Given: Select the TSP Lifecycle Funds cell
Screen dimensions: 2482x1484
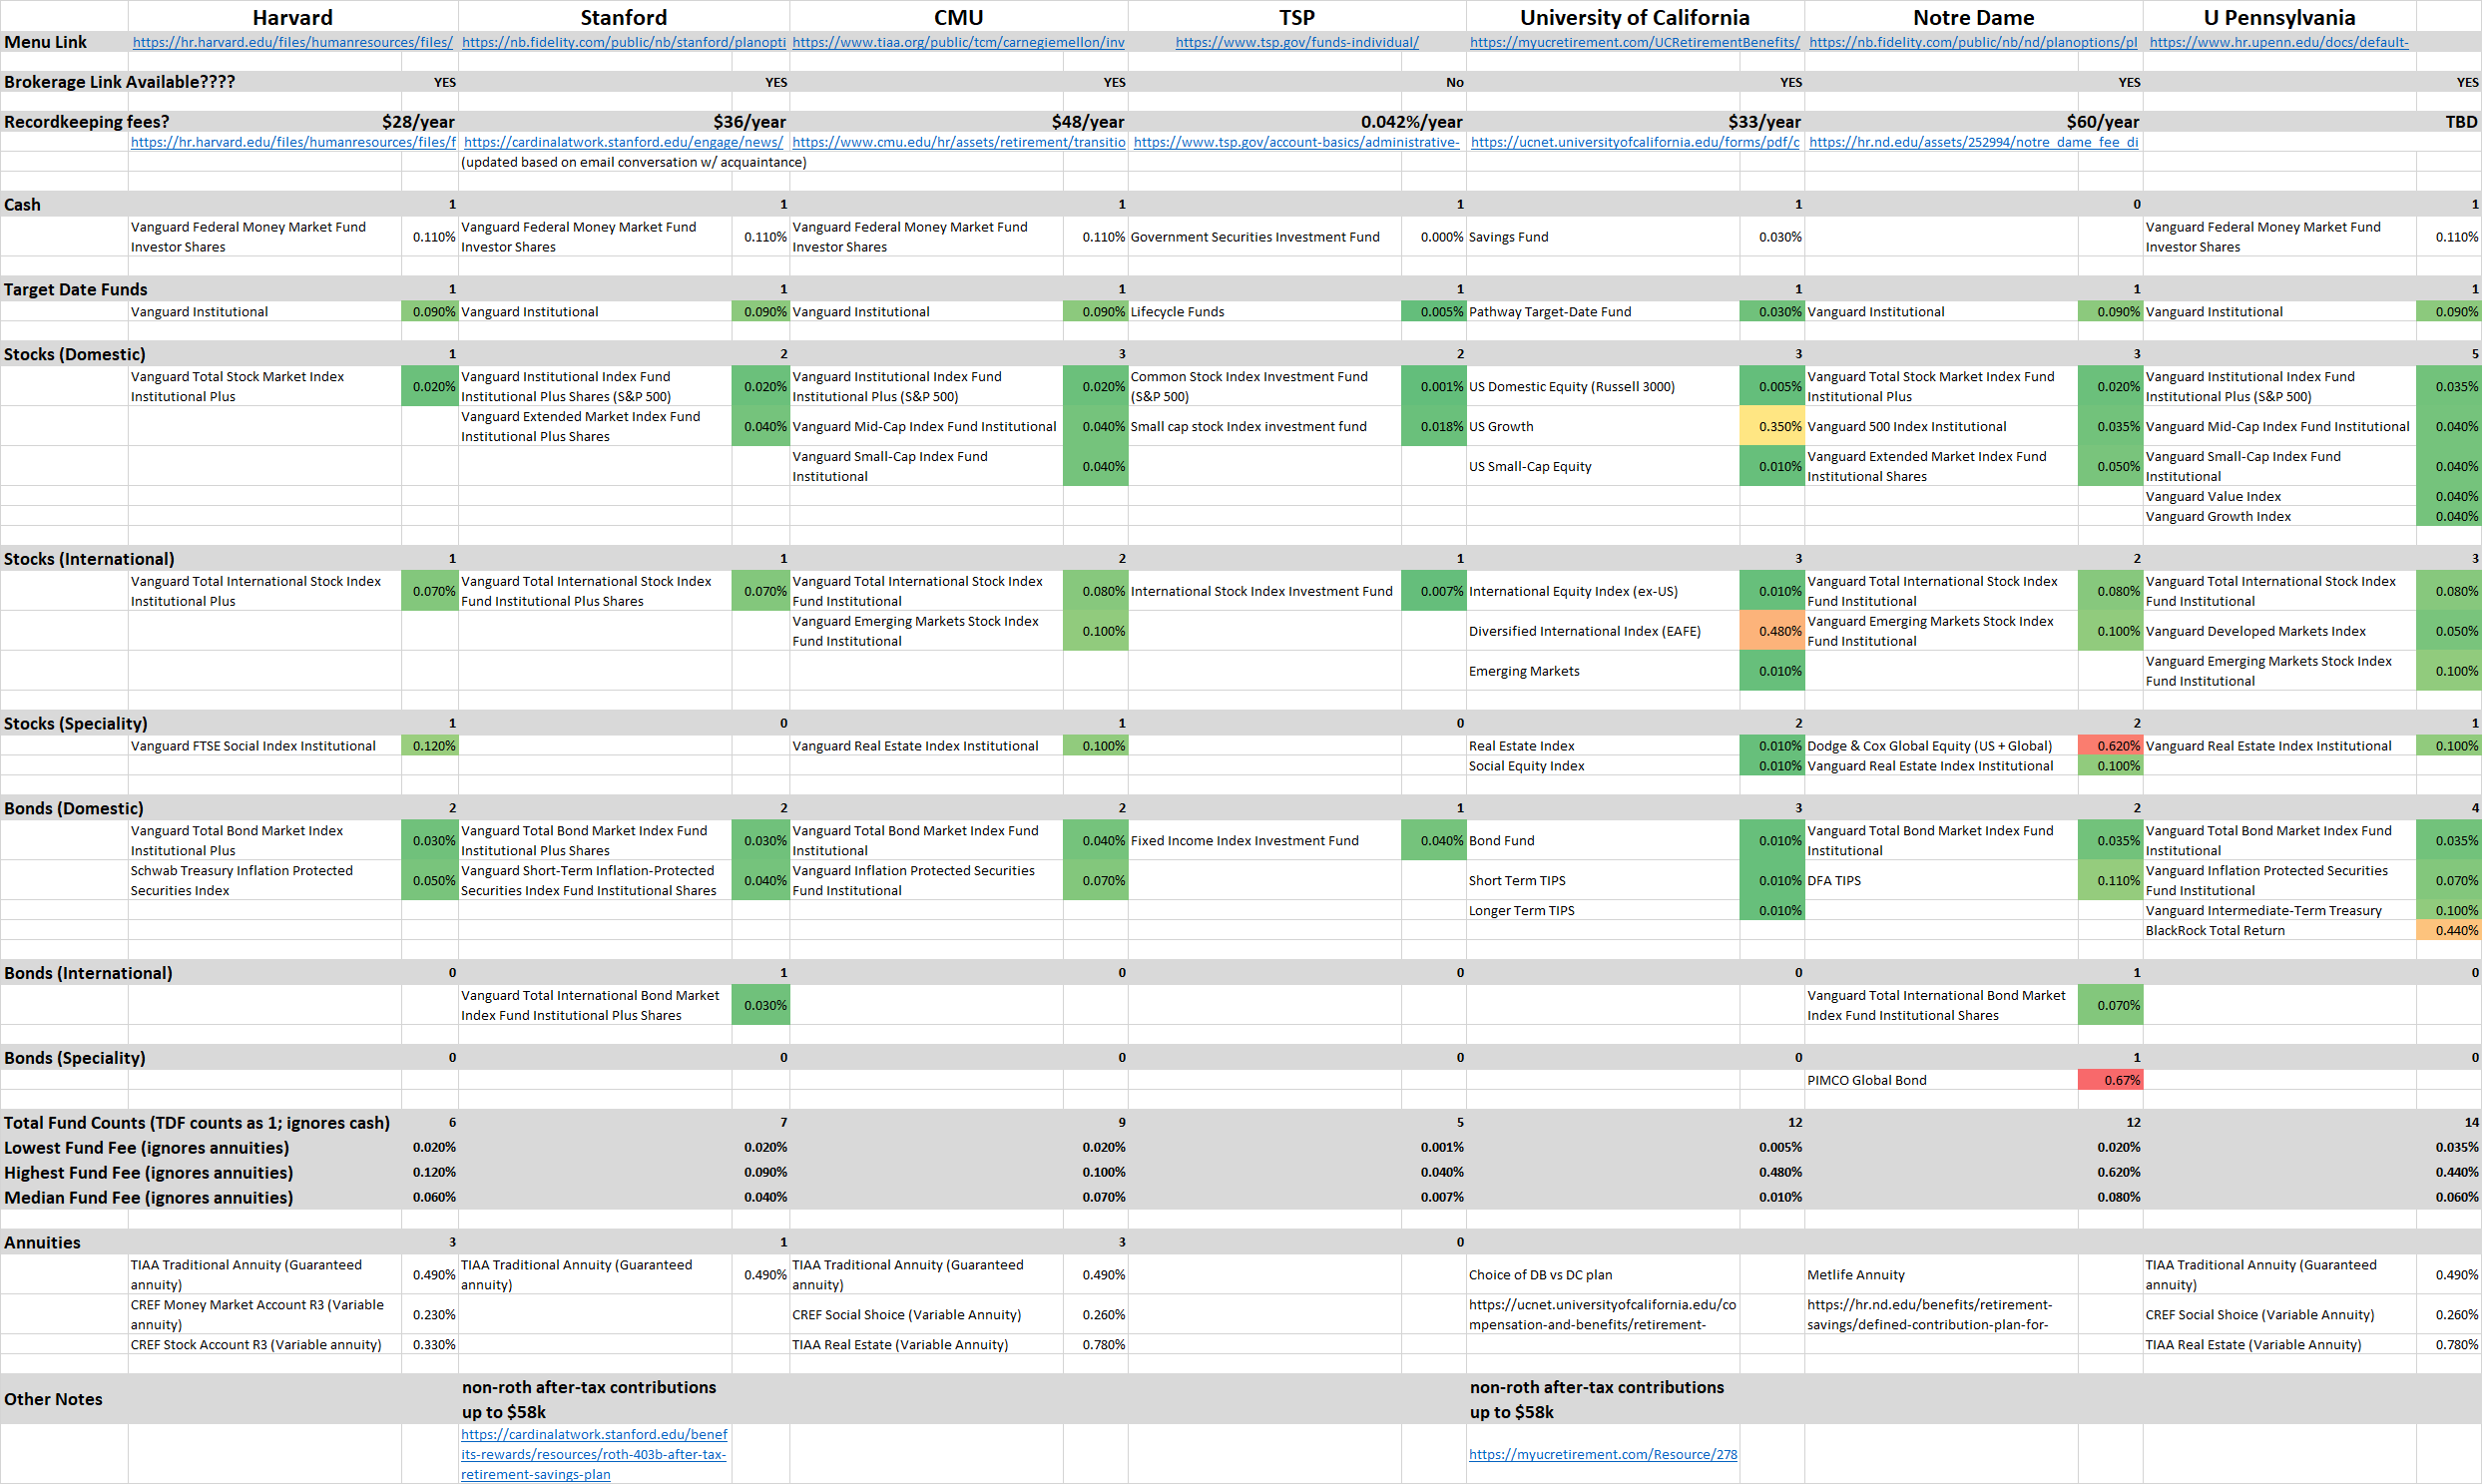Looking at the screenshot, I should tap(1264, 312).
